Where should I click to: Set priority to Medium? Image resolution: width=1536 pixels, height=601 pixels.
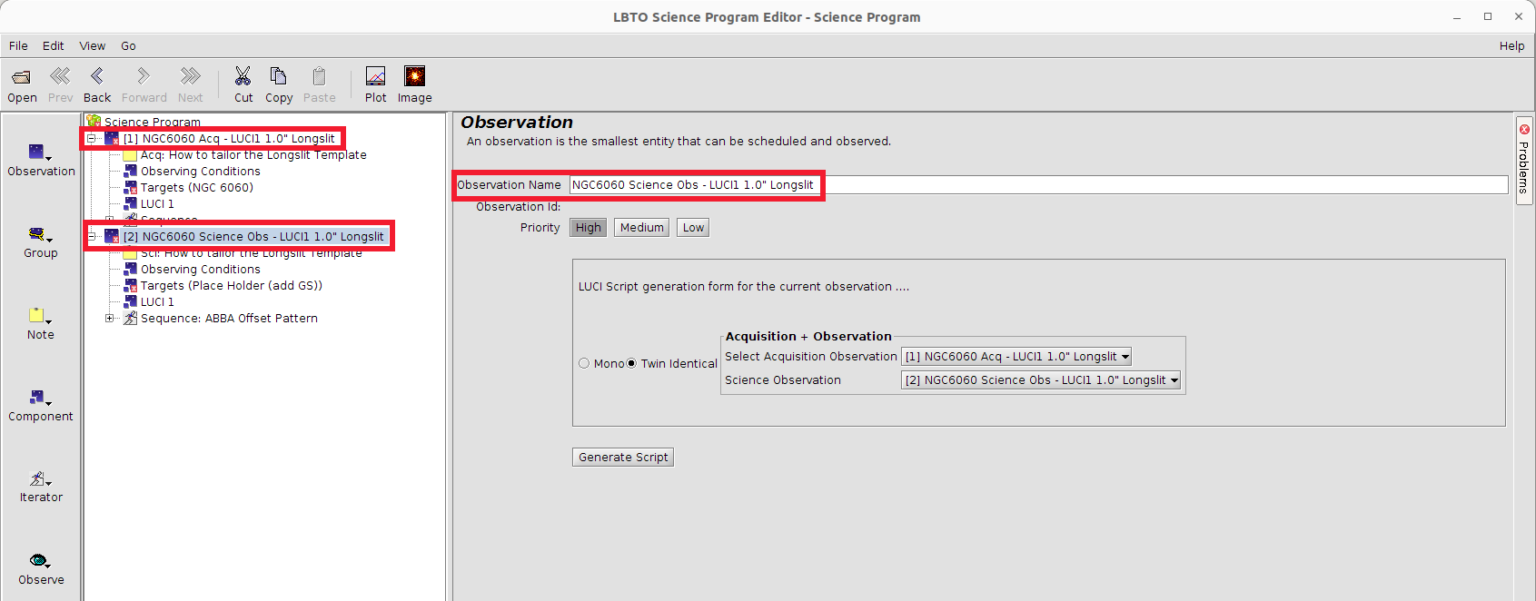point(641,228)
